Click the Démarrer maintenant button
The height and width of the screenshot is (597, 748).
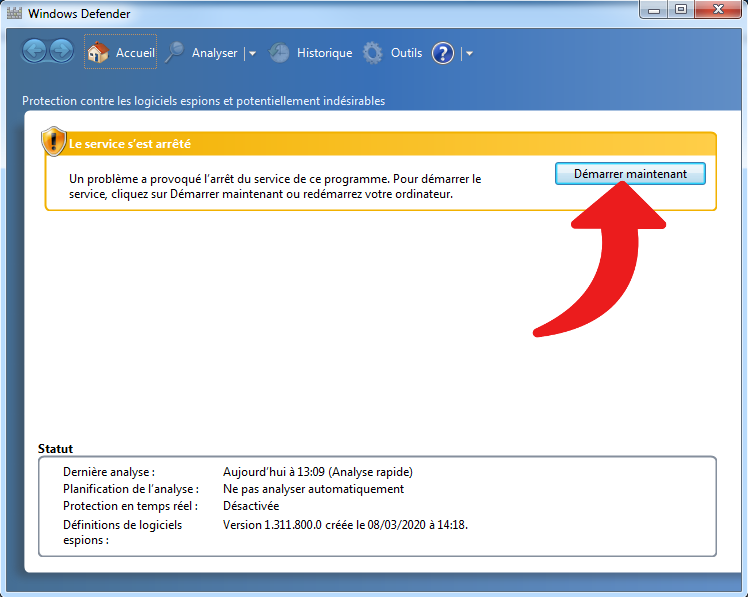(630, 174)
